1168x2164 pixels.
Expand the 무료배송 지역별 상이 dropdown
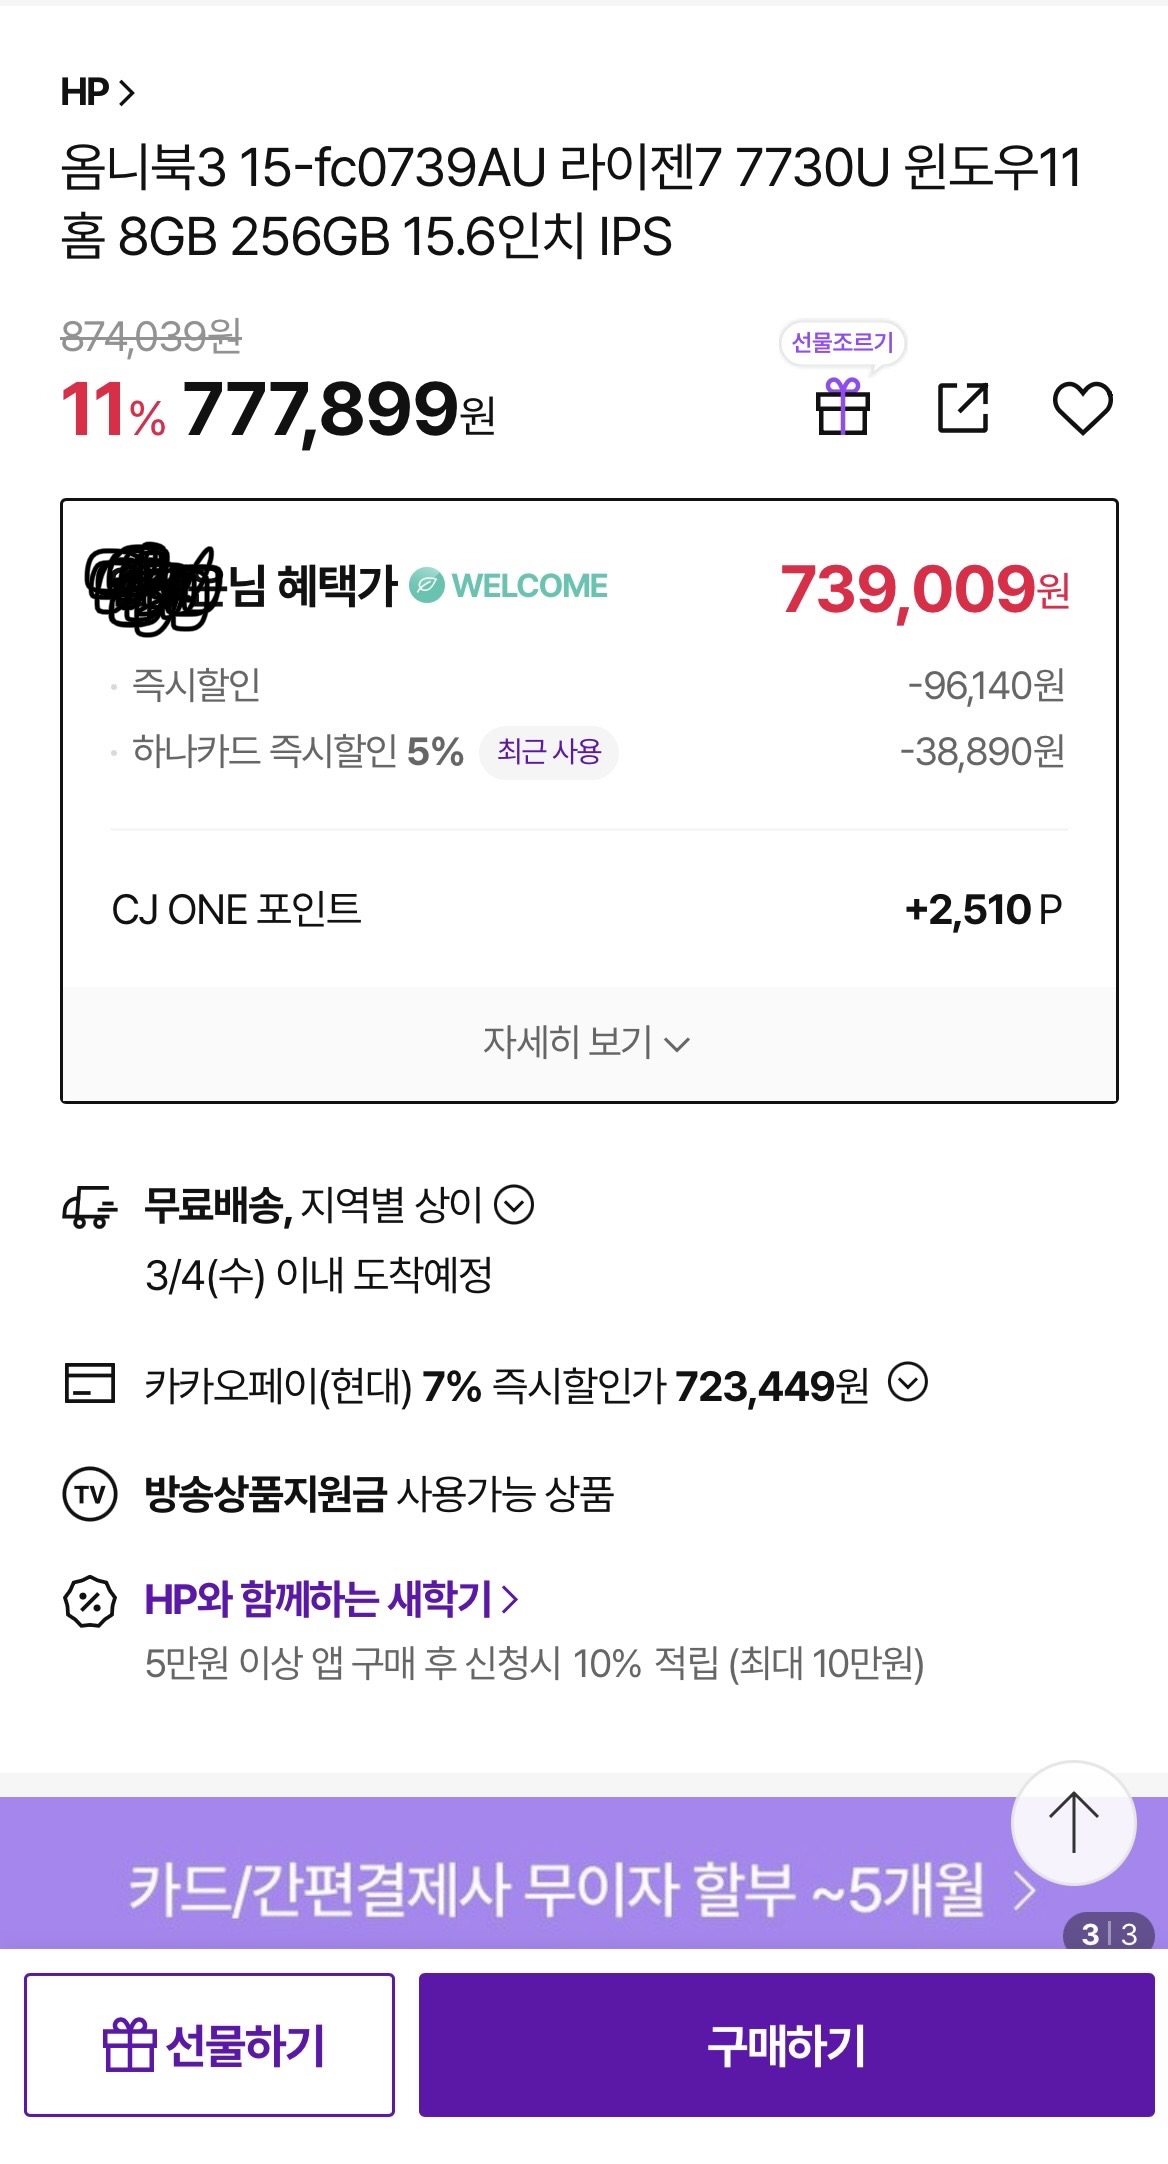(x=514, y=1205)
